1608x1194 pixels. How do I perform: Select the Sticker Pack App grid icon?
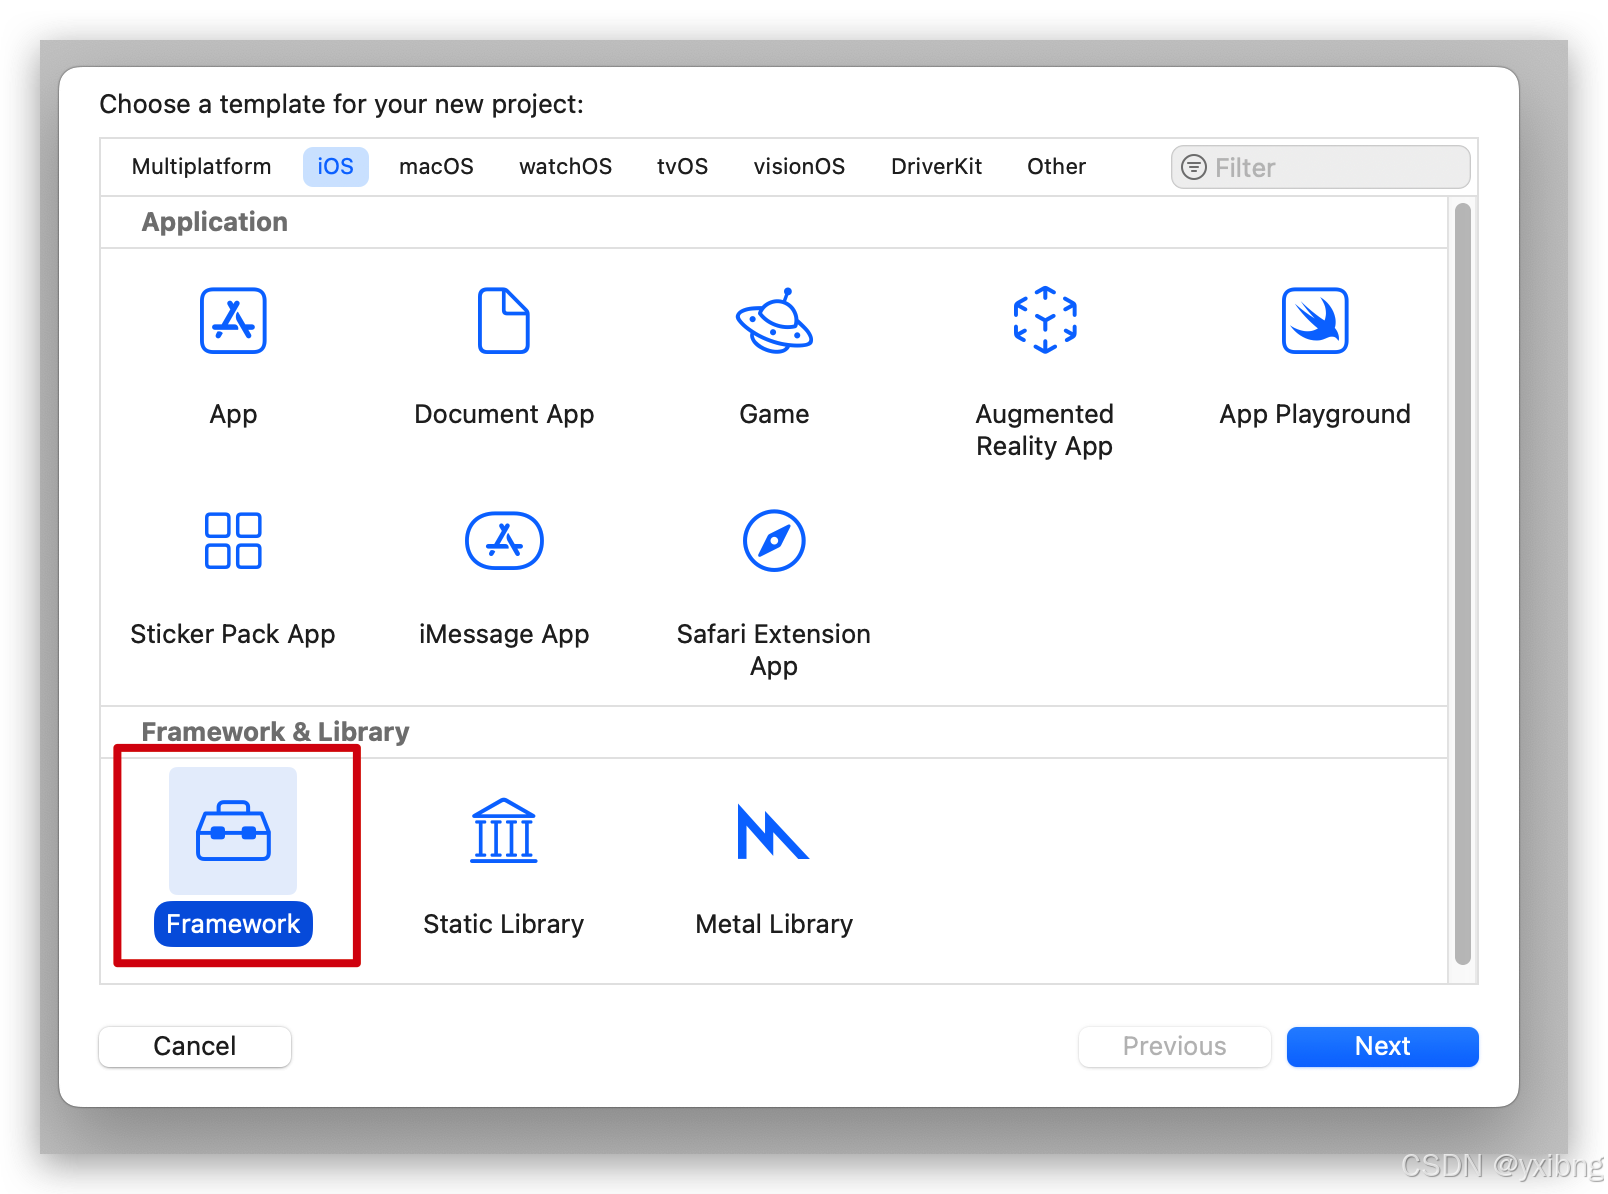[x=233, y=541]
